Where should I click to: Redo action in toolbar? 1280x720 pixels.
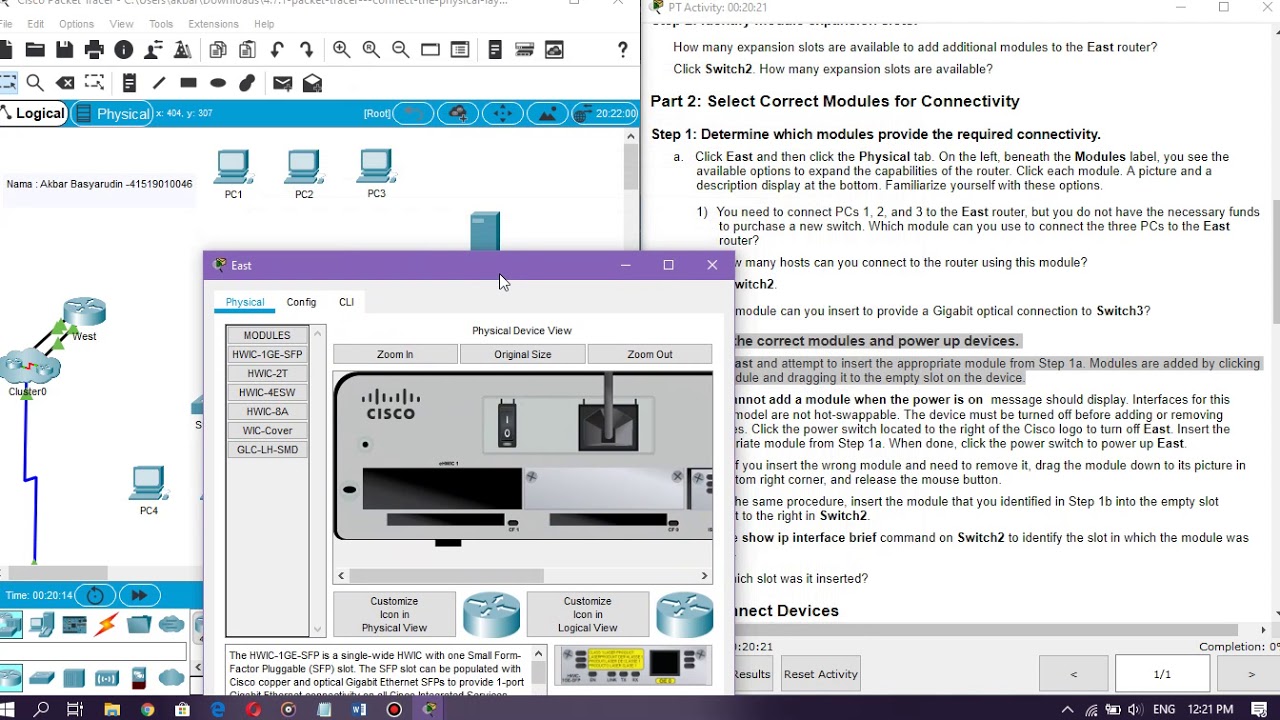306,50
